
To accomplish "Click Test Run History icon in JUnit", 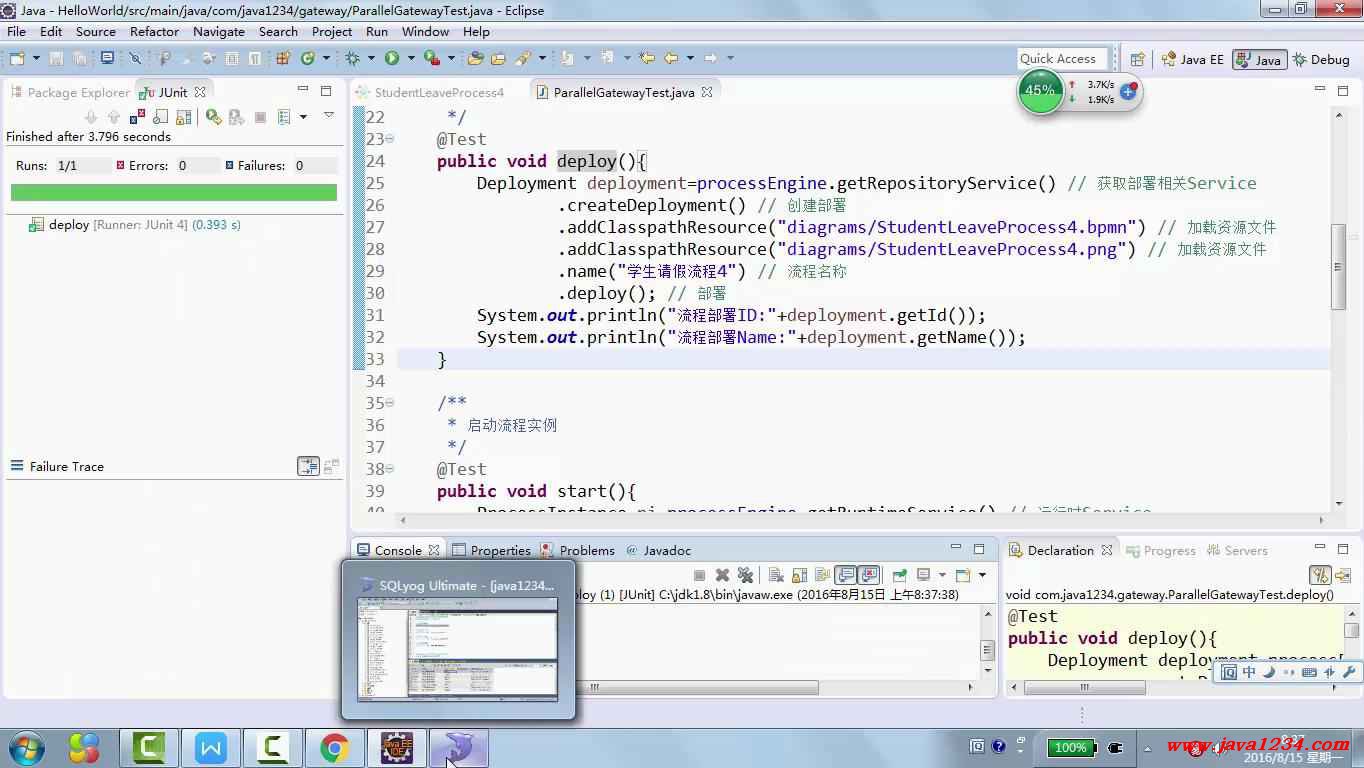I will [x=284, y=117].
